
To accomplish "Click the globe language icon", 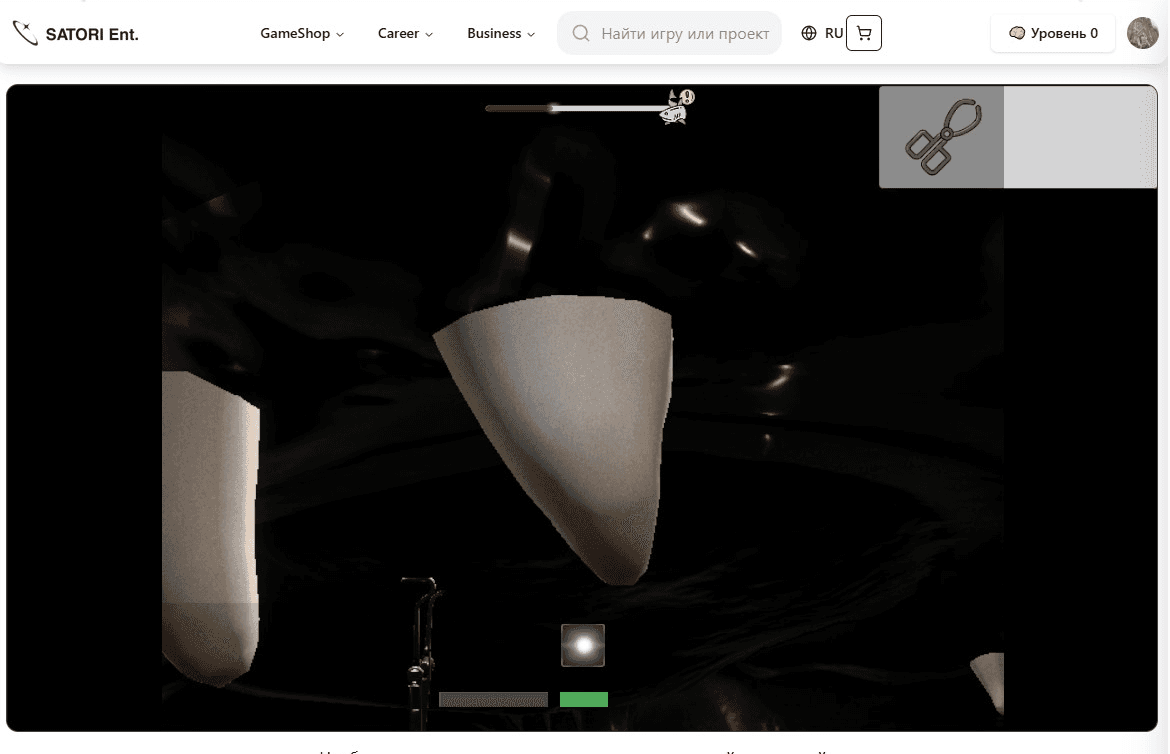I will click(x=809, y=33).
